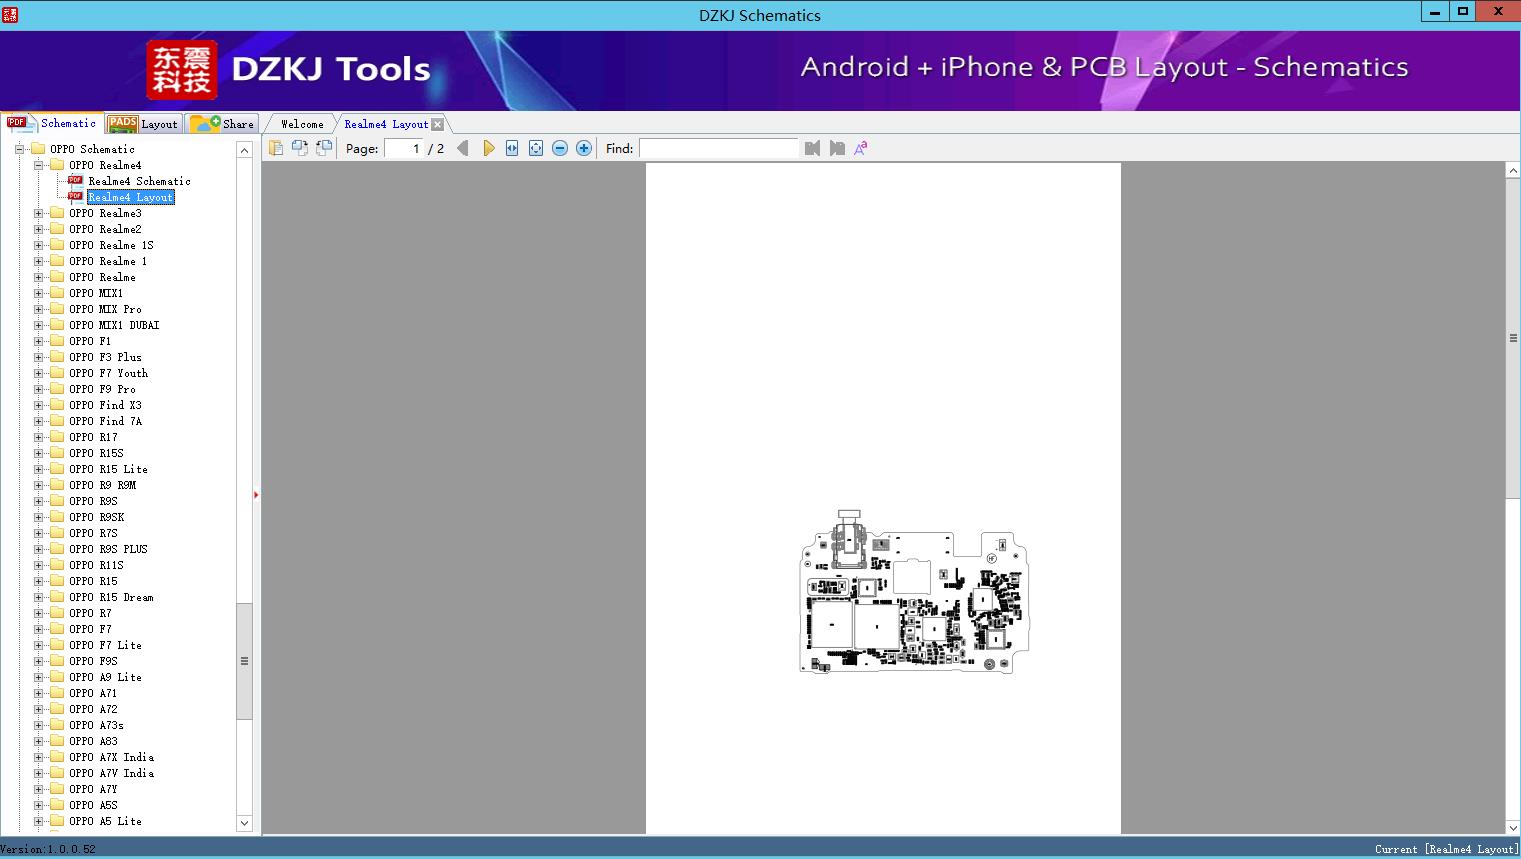The width and height of the screenshot is (1521, 859).
Task: Collapse the sidebar with the red arrow
Action: click(256, 495)
